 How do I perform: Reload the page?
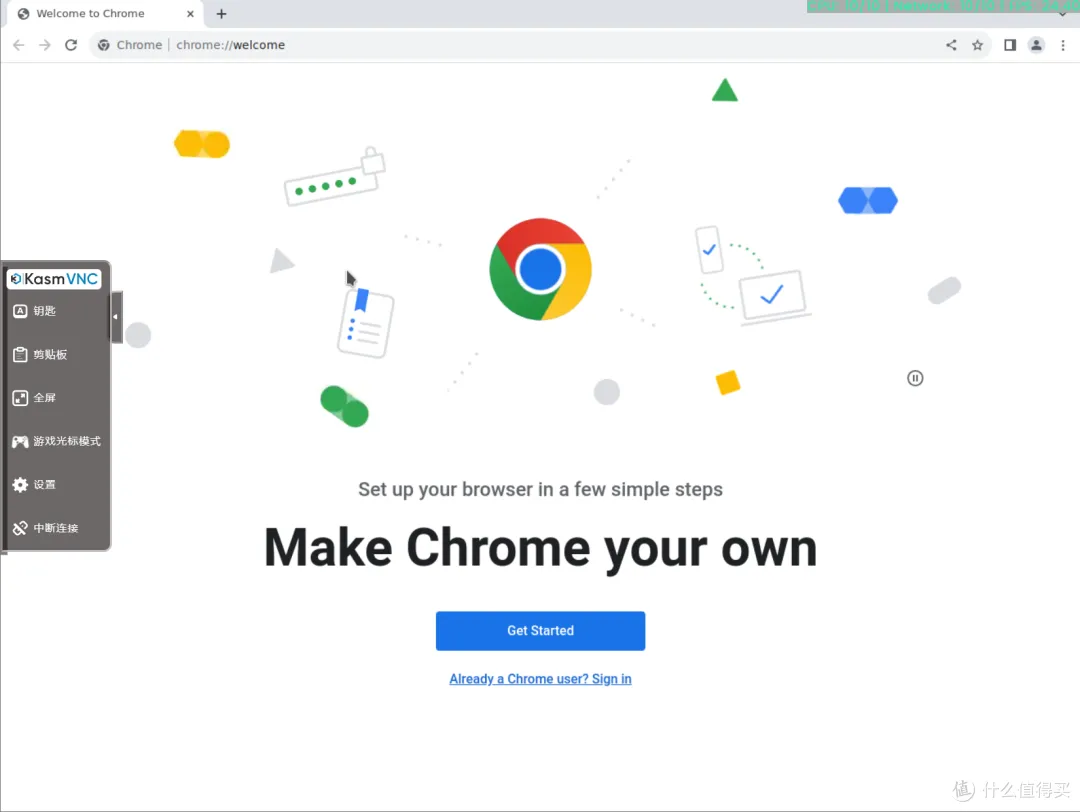(71, 45)
